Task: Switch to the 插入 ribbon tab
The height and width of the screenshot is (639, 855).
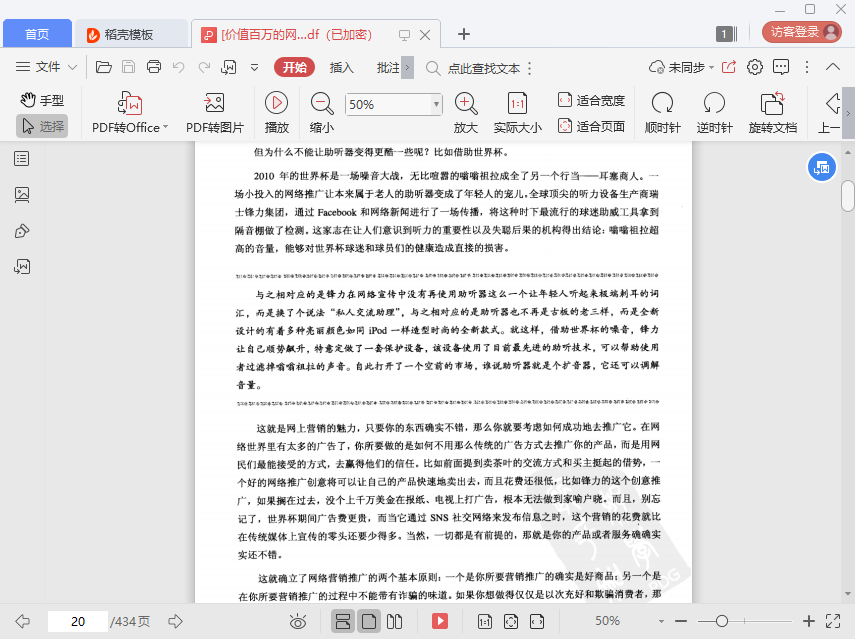Action: (x=342, y=68)
